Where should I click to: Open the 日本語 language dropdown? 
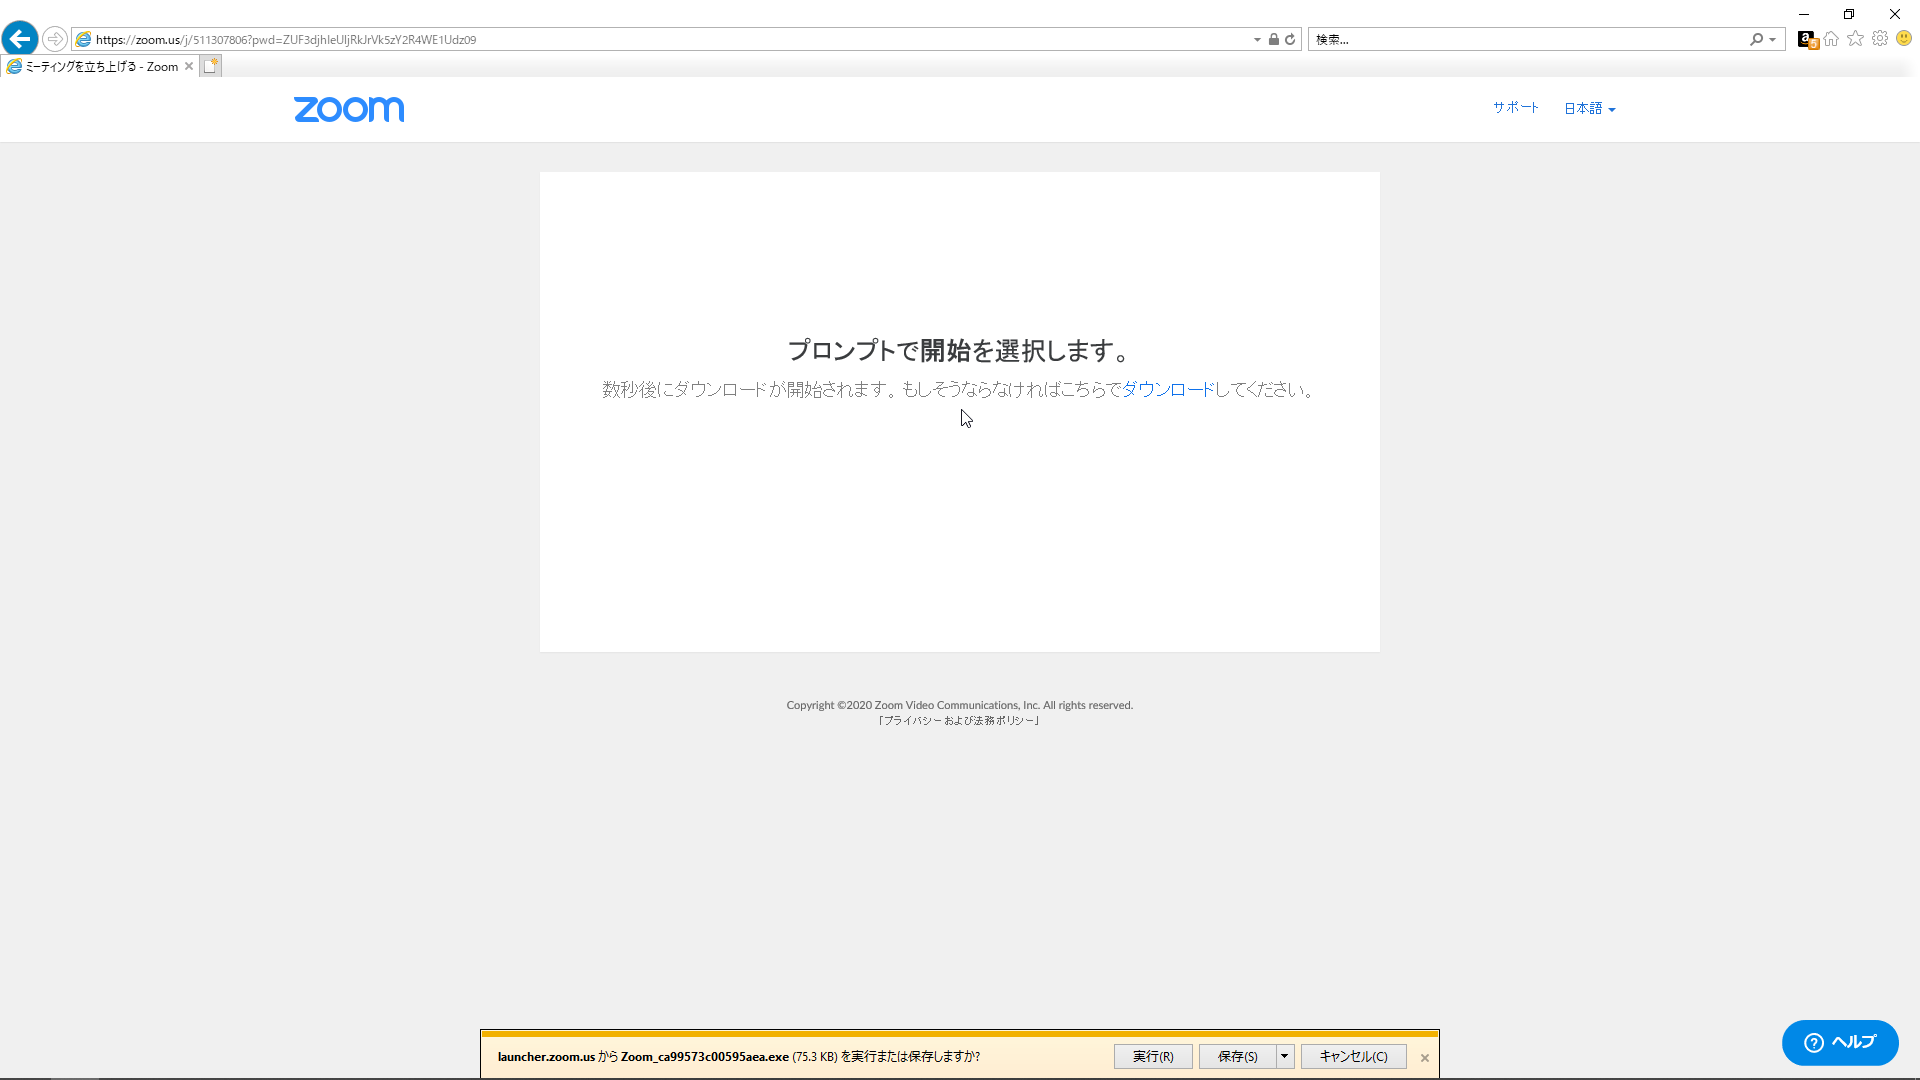click(x=1589, y=108)
